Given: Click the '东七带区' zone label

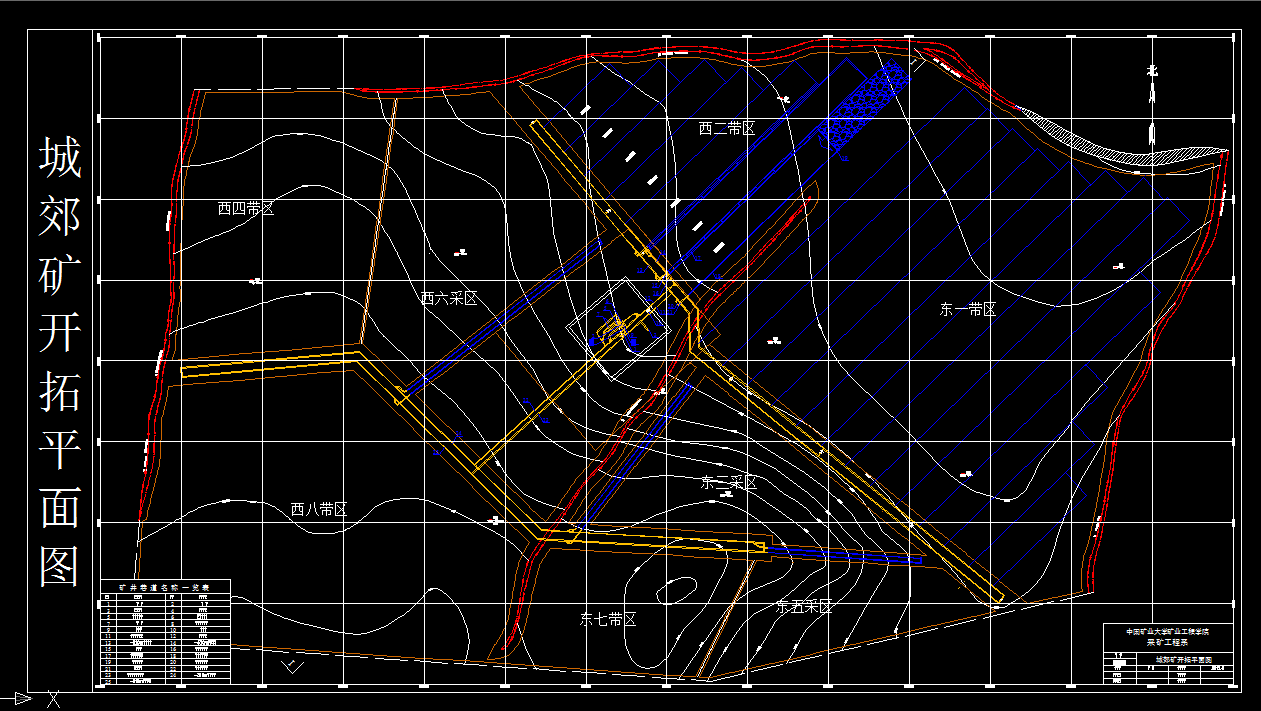Looking at the screenshot, I should click(608, 619).
